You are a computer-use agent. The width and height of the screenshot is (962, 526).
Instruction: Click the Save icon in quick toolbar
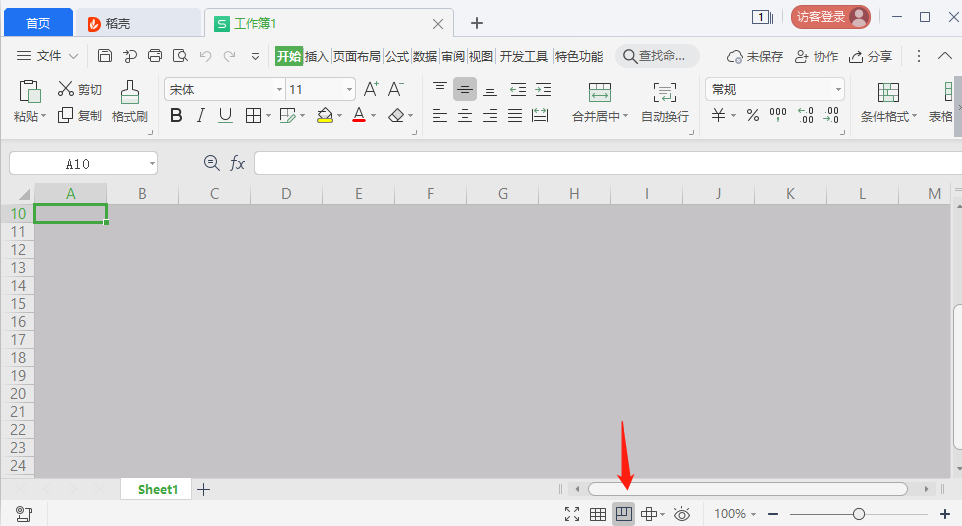coord(105,56)
